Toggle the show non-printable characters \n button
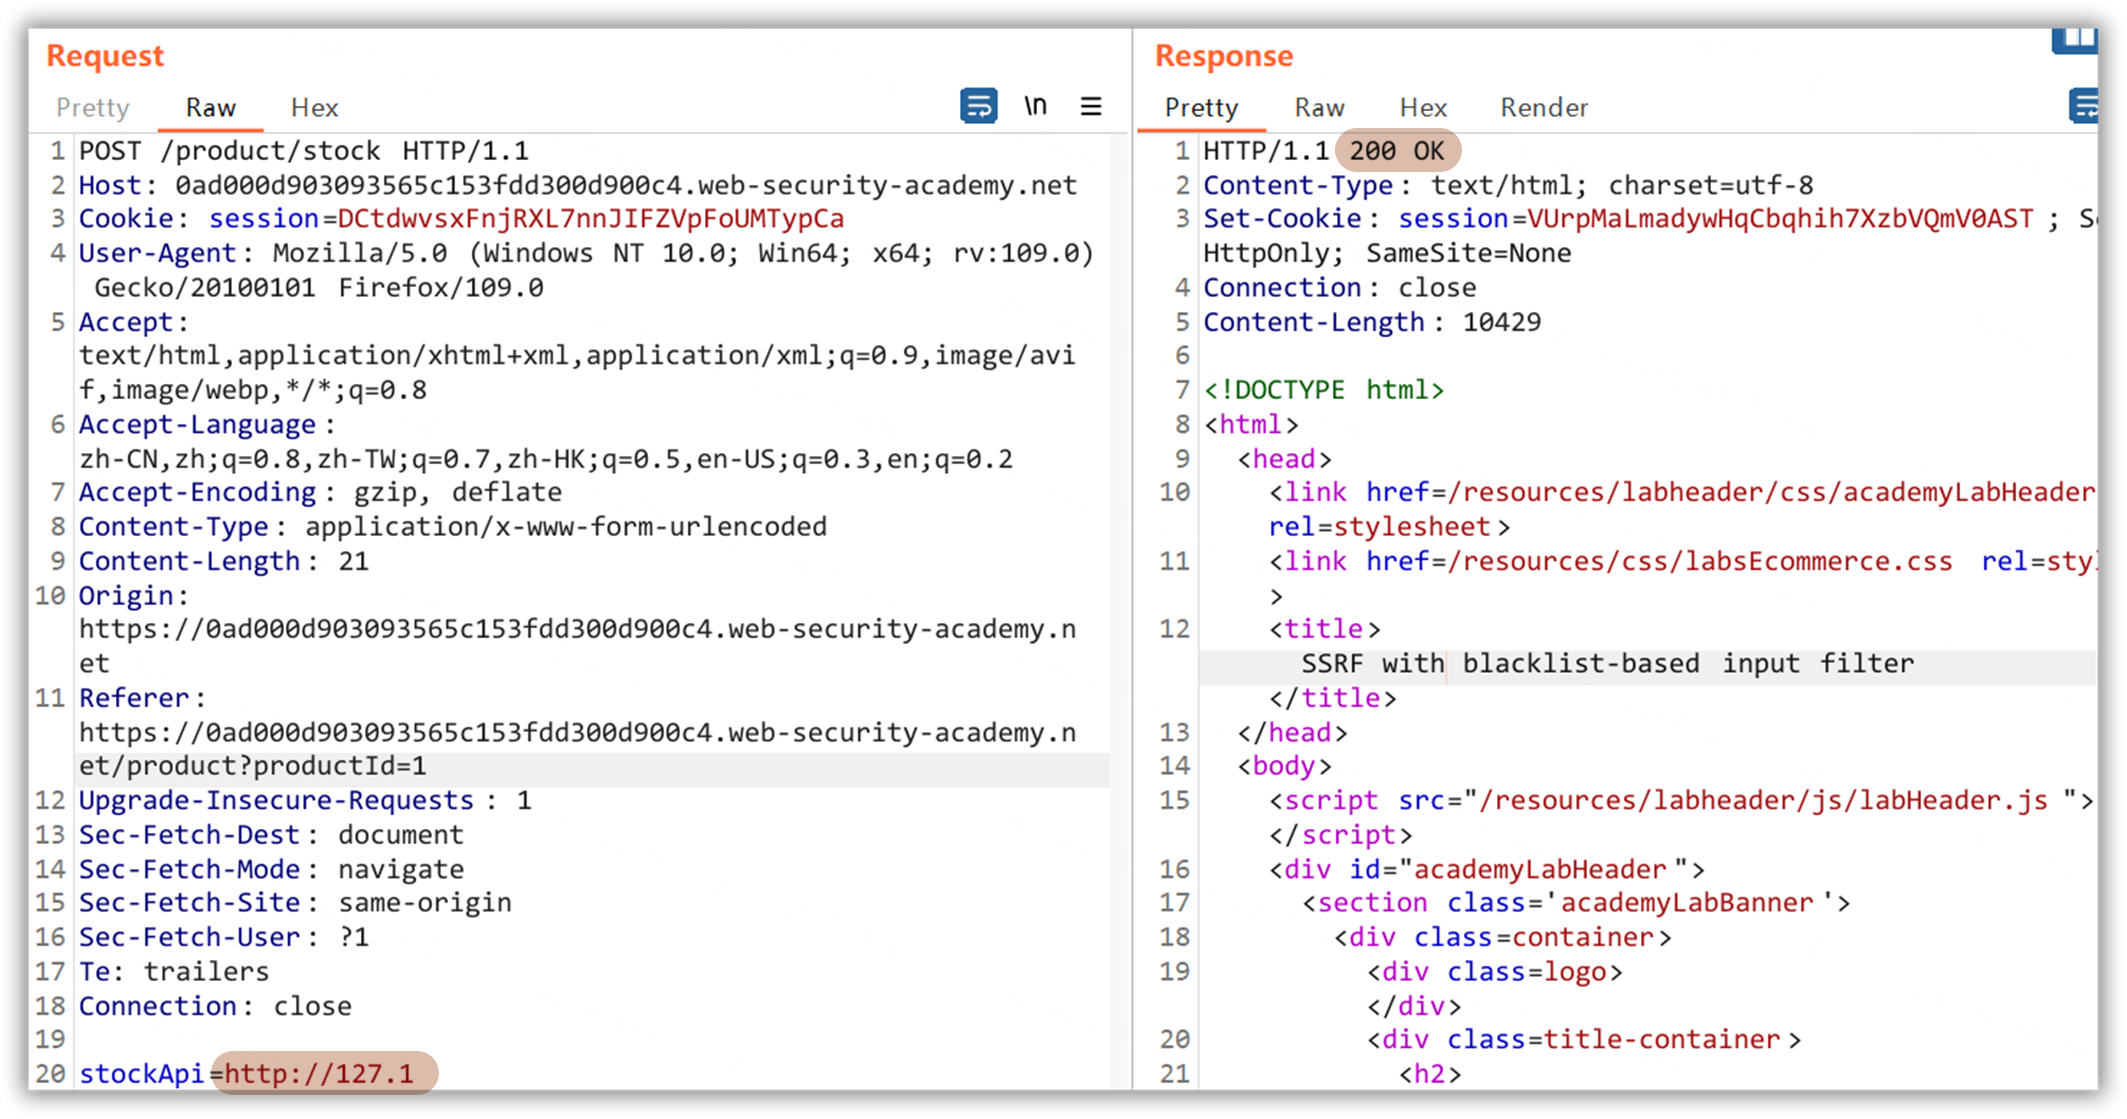 [x=1035, y=105]
